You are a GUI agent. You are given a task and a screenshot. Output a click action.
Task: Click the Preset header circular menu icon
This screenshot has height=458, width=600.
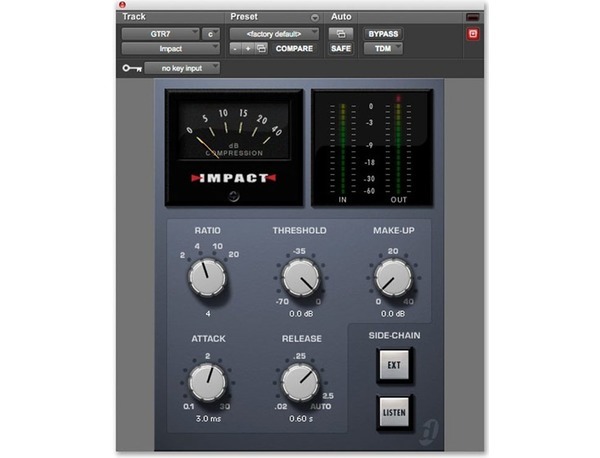[x=315, y=18]
